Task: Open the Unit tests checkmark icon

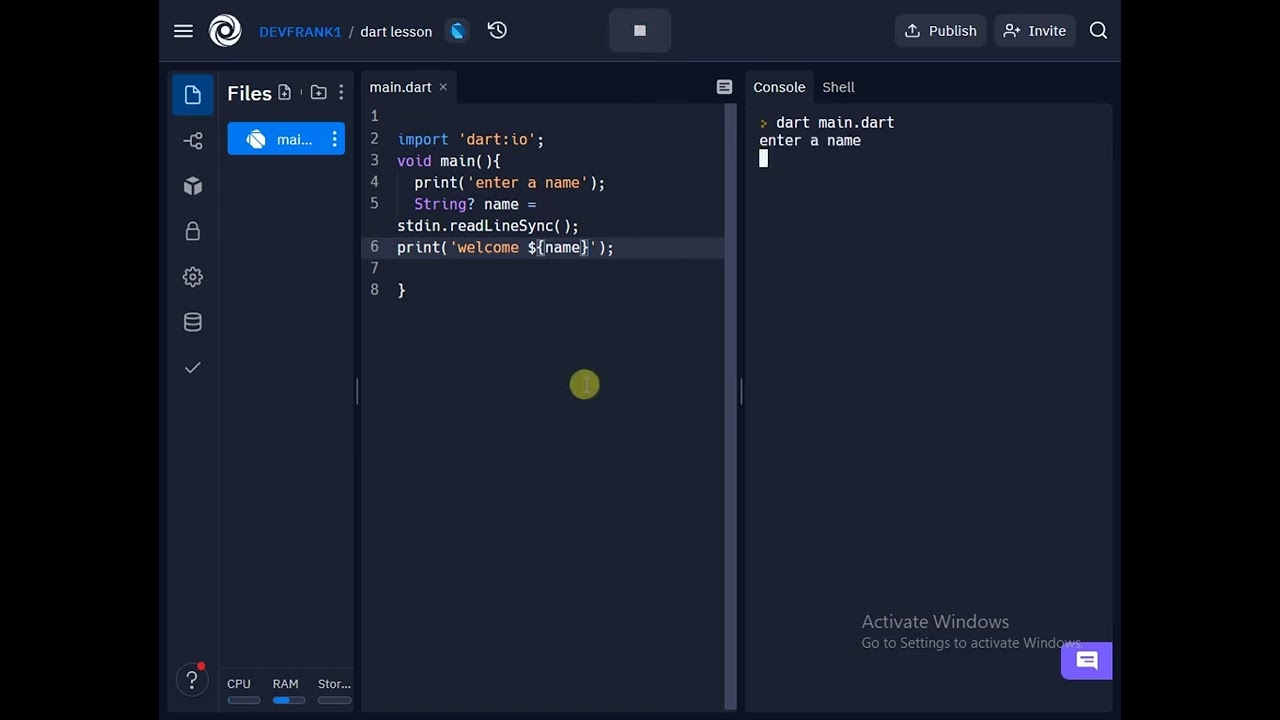Action: pyautogui.click(x=193, y=367)
